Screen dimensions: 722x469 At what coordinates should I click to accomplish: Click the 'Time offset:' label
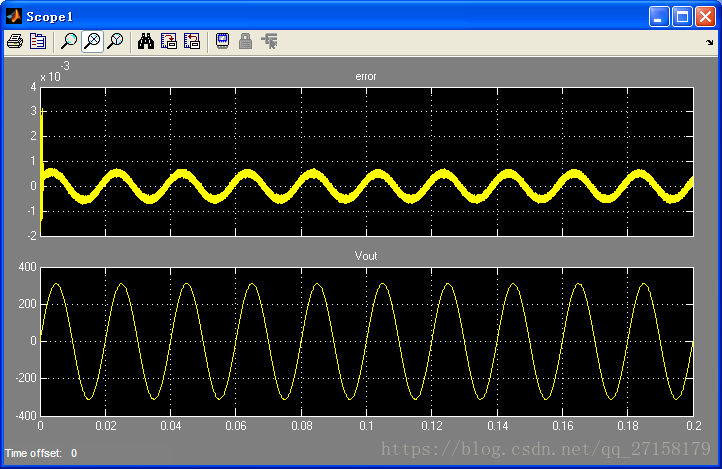[x=33, y=453]
